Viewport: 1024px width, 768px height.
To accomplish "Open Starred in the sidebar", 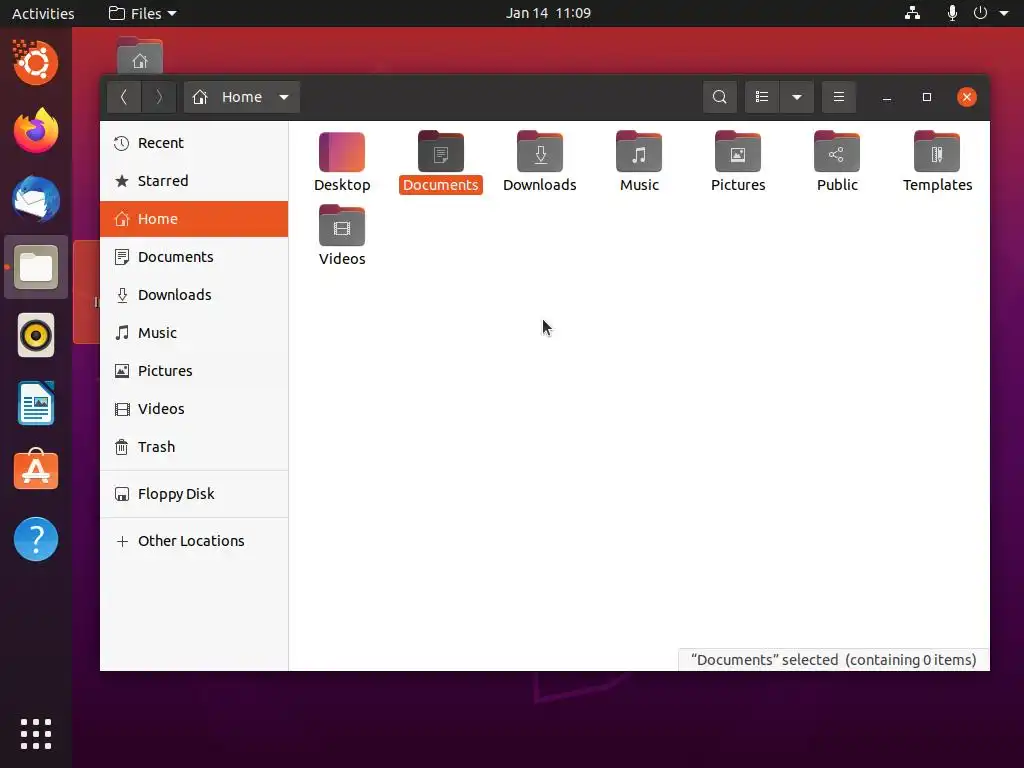I will [x=194, y=181].
